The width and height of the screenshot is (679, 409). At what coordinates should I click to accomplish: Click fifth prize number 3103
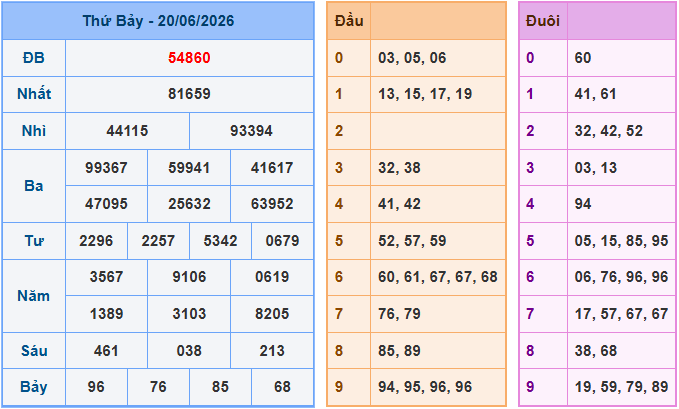click(189, 314)
